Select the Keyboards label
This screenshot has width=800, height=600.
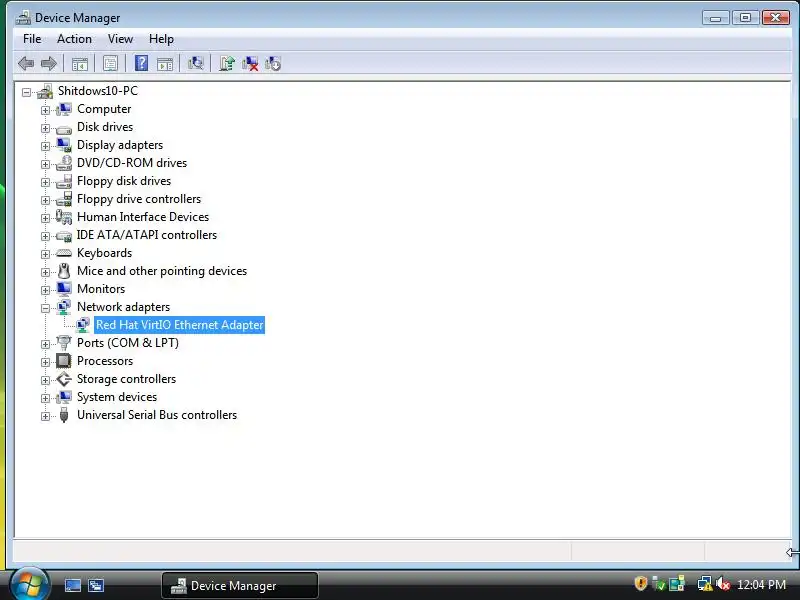(105, 253)
